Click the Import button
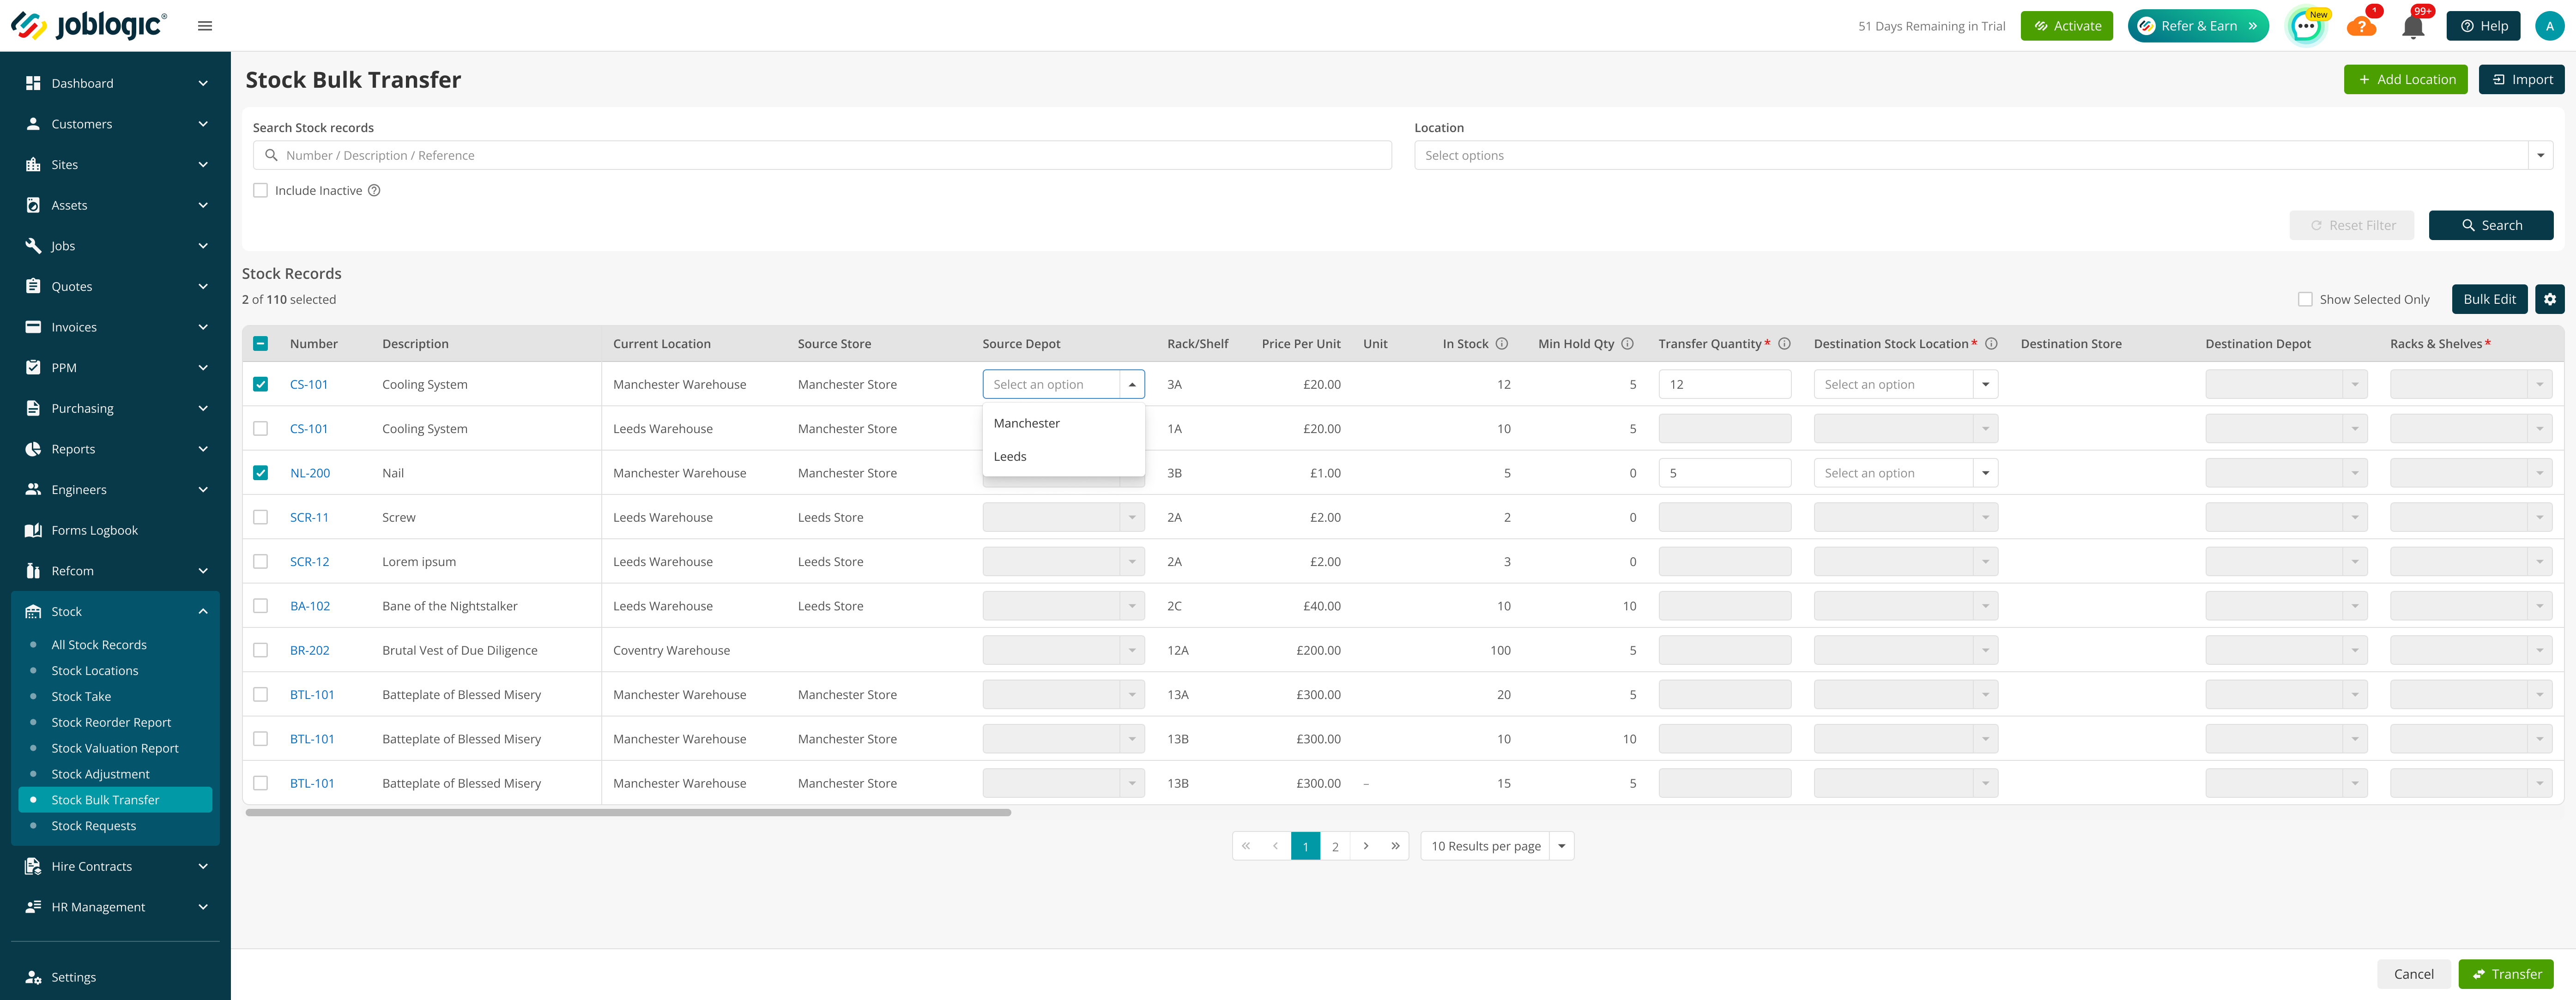Image resolution: width=2576 pixels, height=1000 pixels. (x=2521, y=79)
